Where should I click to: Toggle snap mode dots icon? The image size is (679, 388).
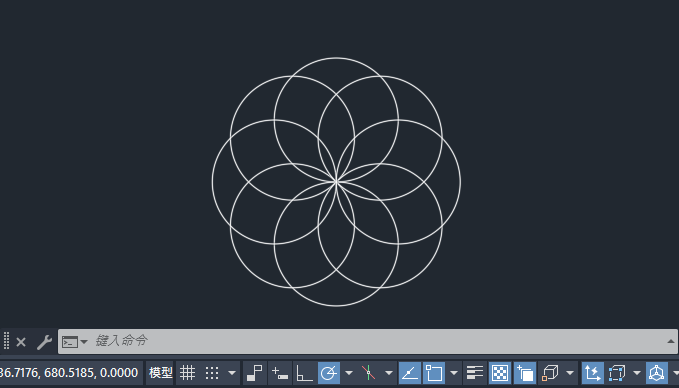pyautogui.click(x=212, y=373)
